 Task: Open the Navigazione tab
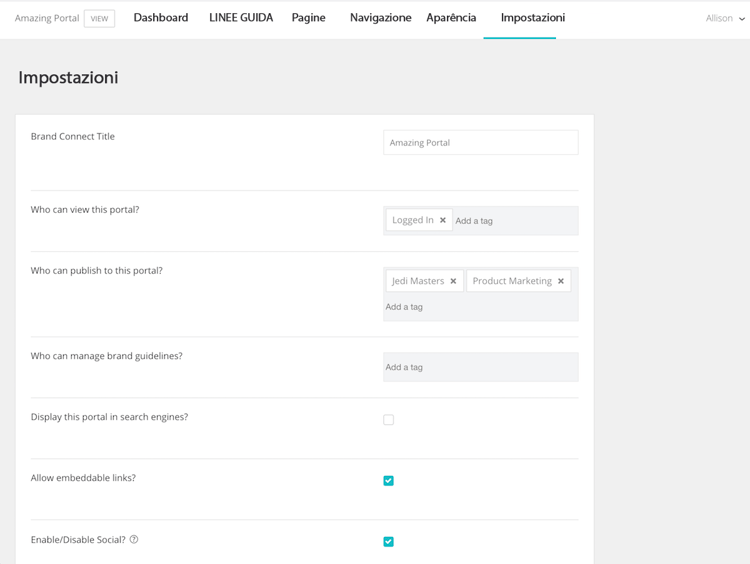click(380, 18)
